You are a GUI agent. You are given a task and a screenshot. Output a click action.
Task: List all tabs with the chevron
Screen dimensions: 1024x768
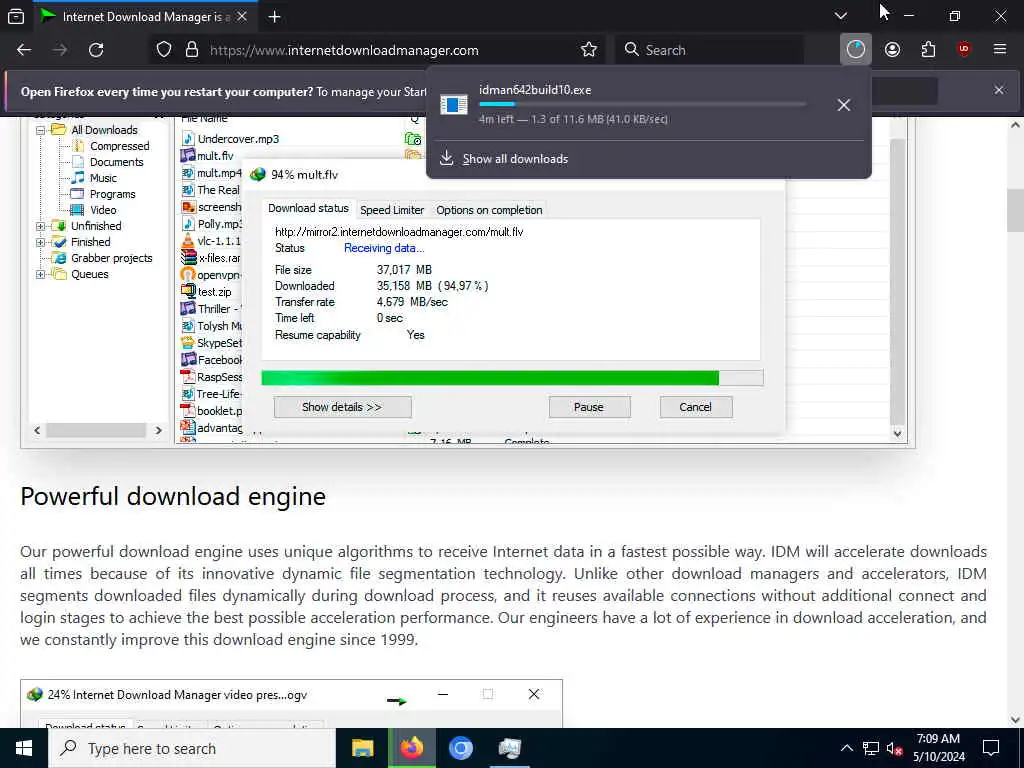coord(840,16)
